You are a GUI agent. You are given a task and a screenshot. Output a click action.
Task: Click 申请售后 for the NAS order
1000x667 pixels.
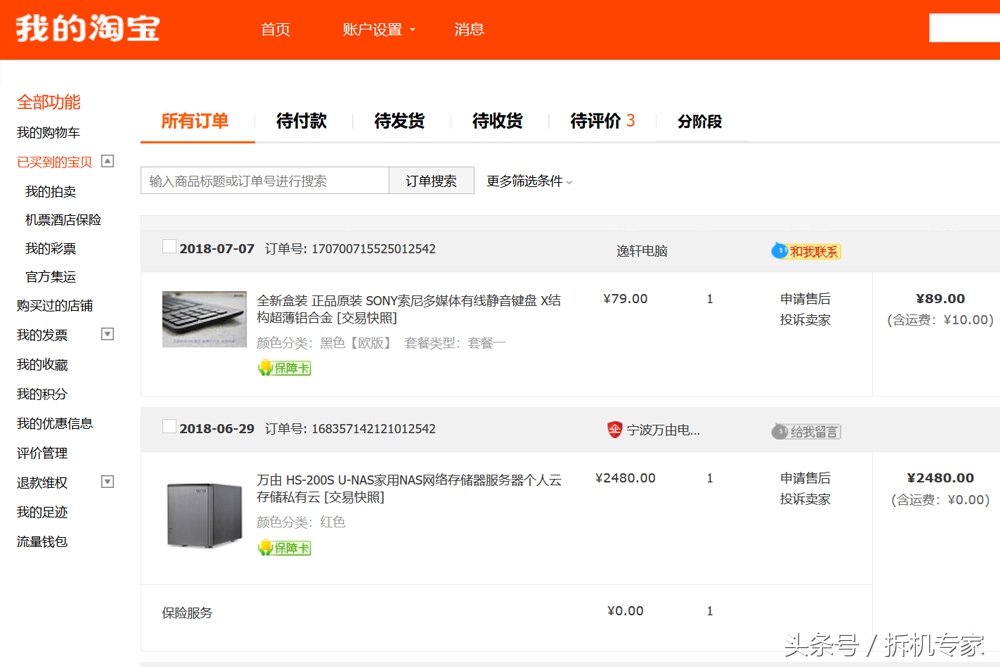click(x=805, y=478)
